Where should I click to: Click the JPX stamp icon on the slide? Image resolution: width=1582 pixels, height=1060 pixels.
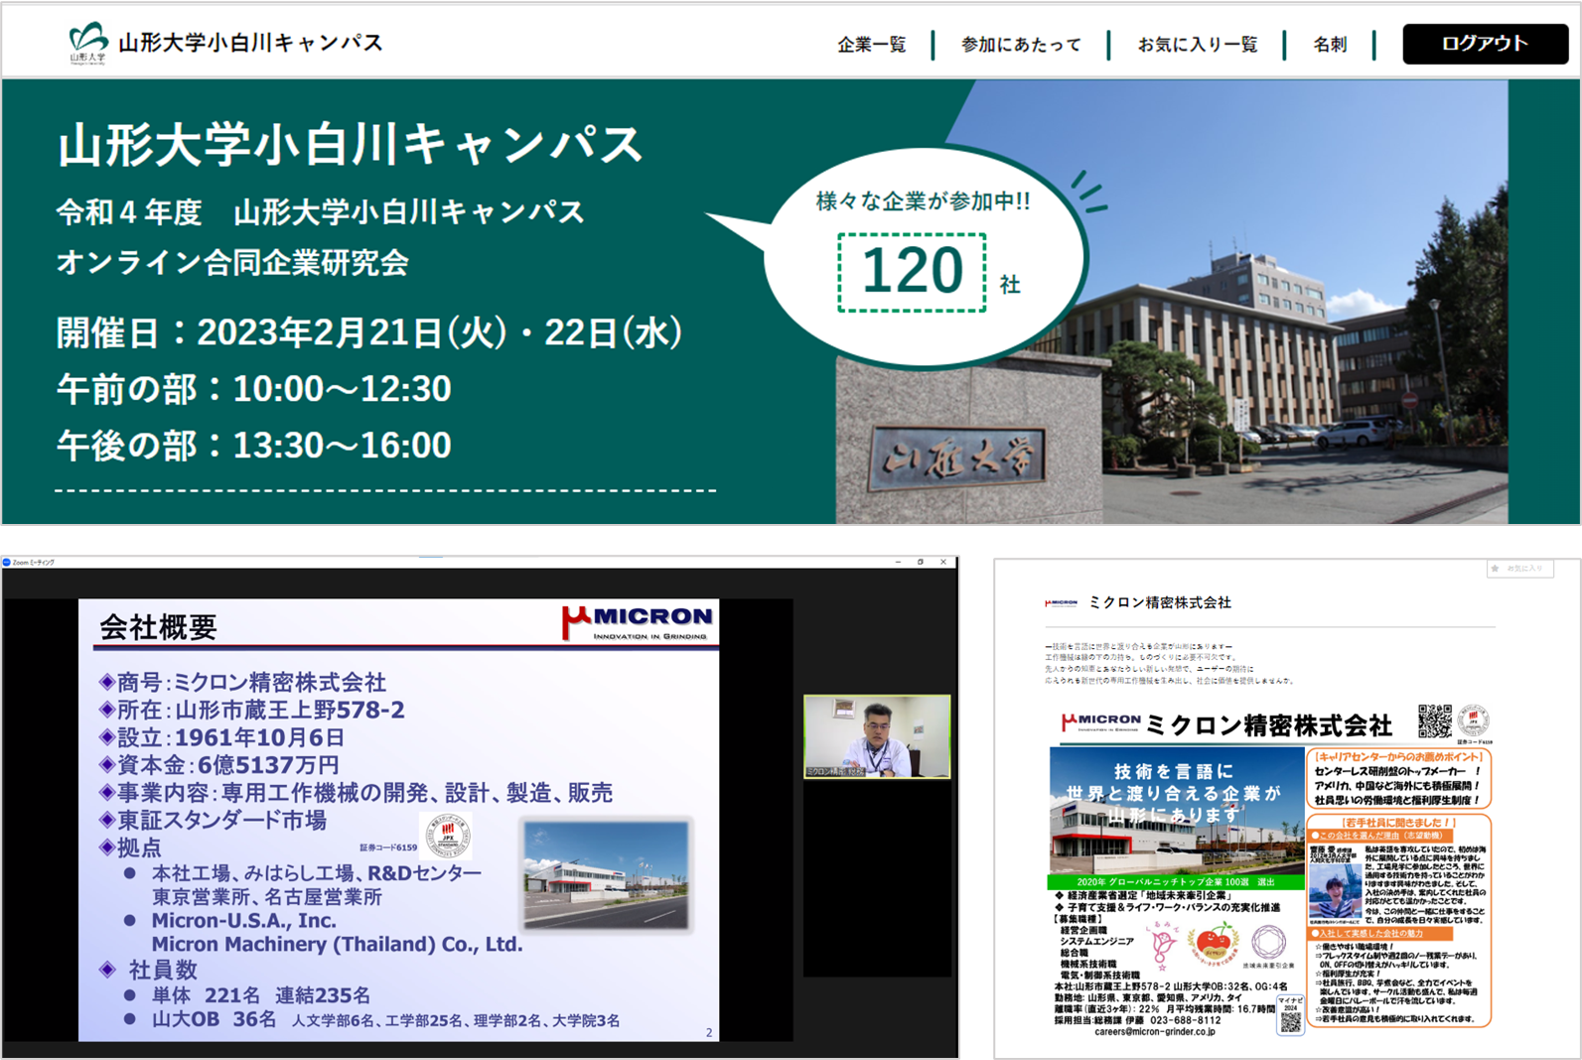[x=449, y=836]
